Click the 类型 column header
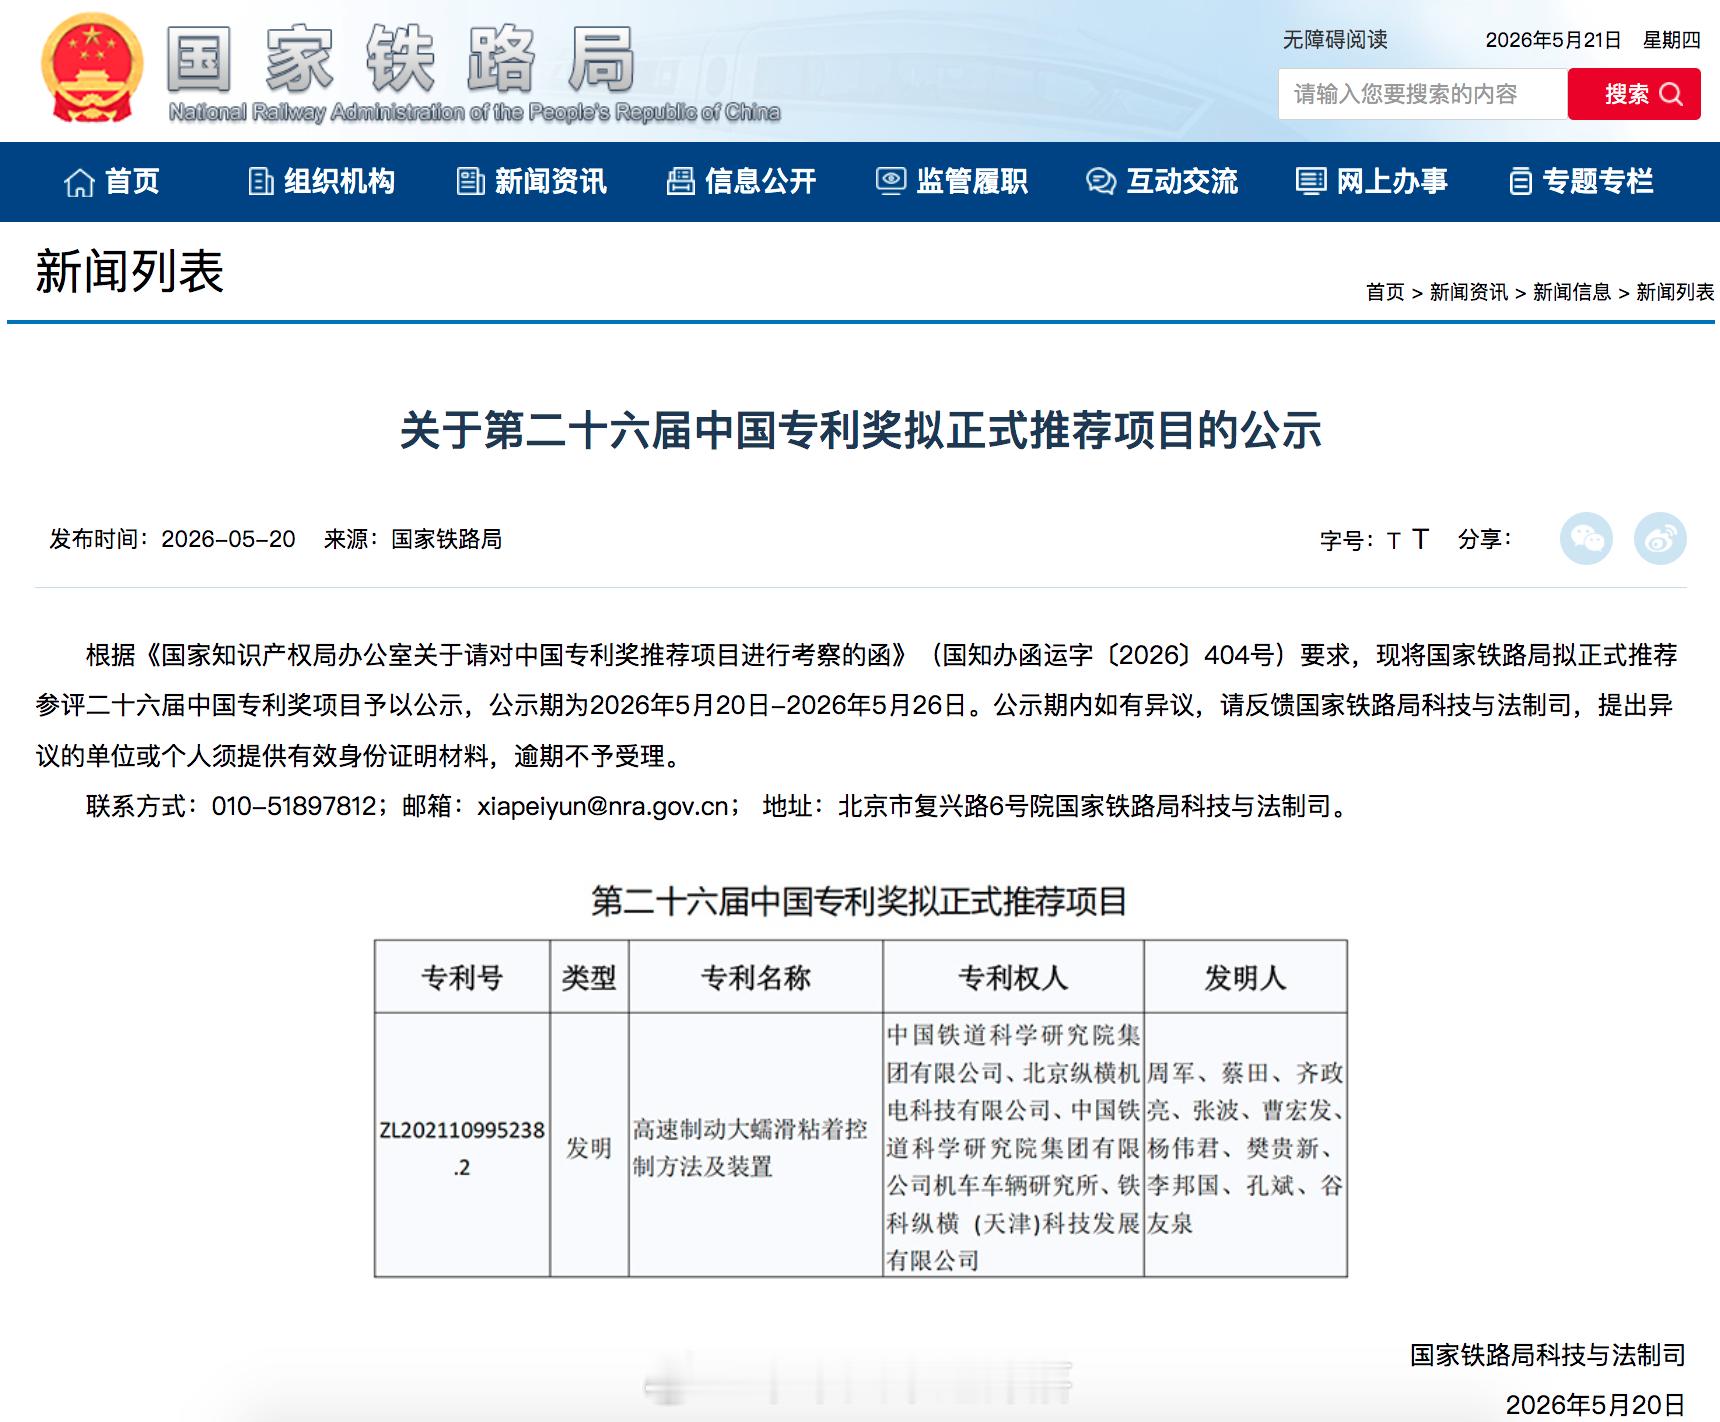Screen dimensions: 1720x1422 coord(589,977)
